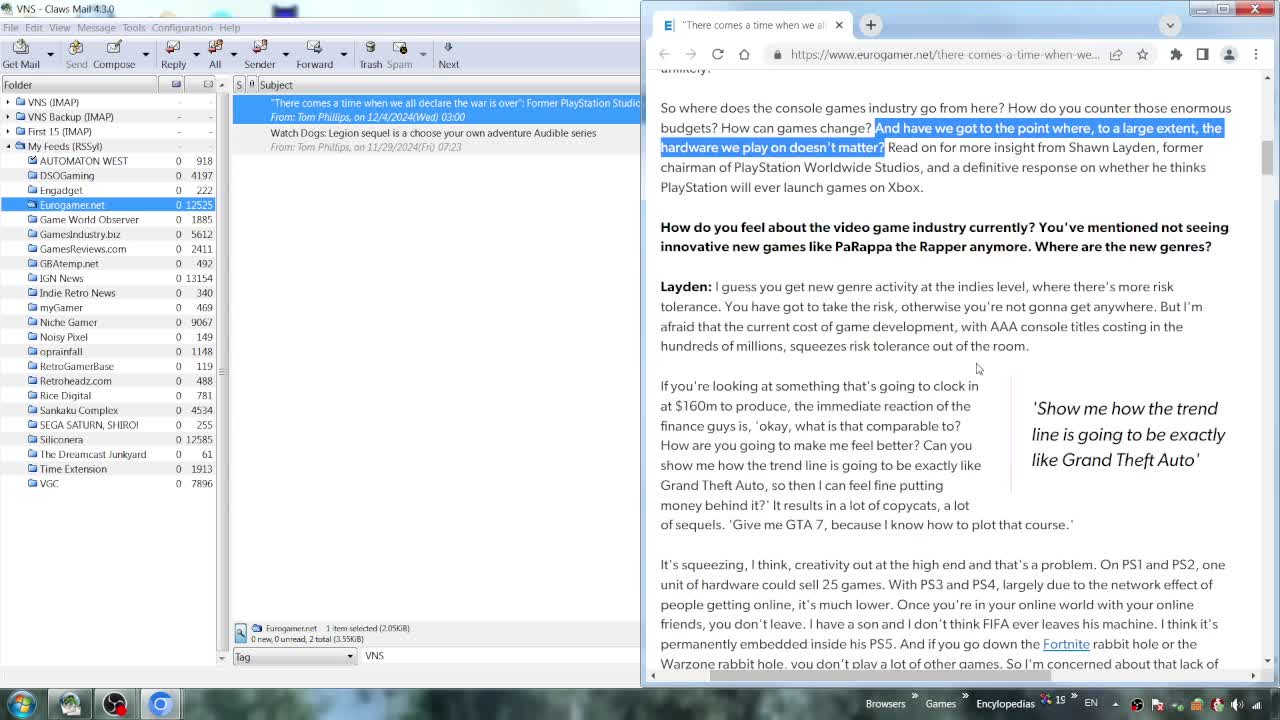Viewport: 1280px width, 720px height.
Task: Open the browser Extensions puzzle icon
Action: [x=1176, y=54]
